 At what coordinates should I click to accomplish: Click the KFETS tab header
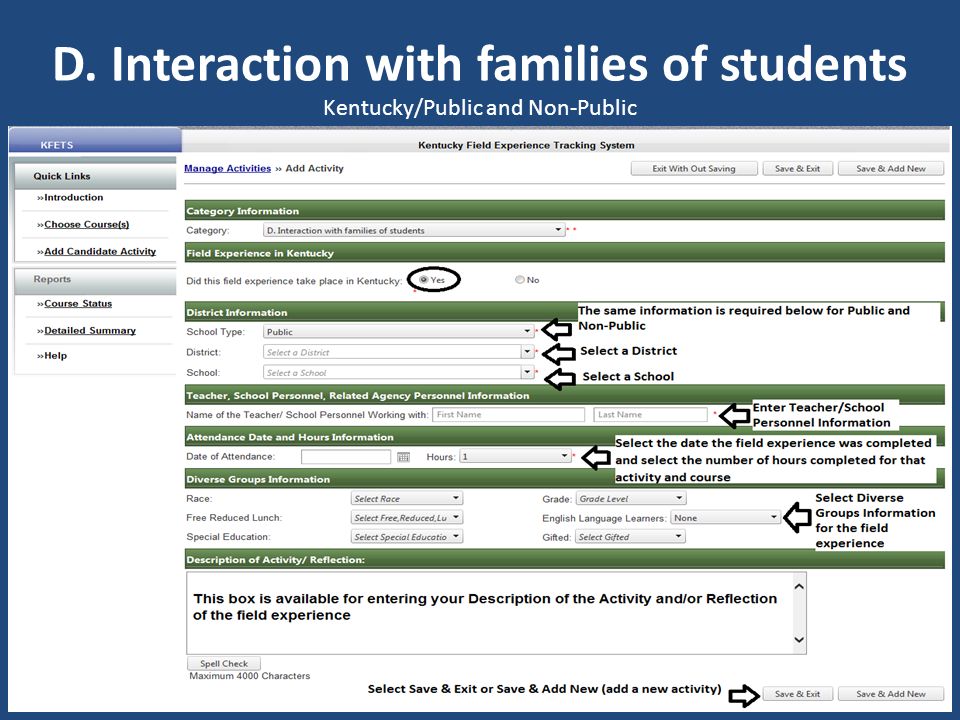[x=95, y=142]
